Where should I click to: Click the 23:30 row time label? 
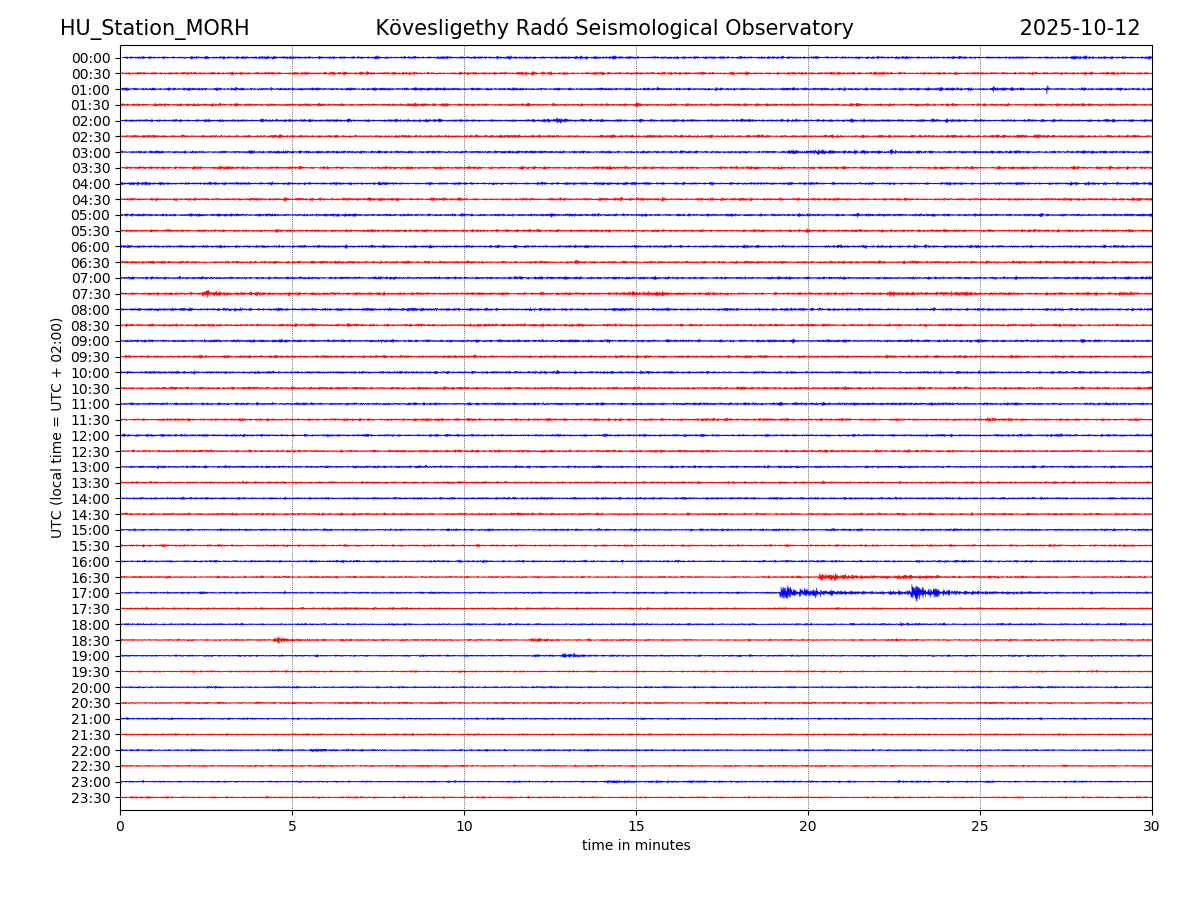91,798
